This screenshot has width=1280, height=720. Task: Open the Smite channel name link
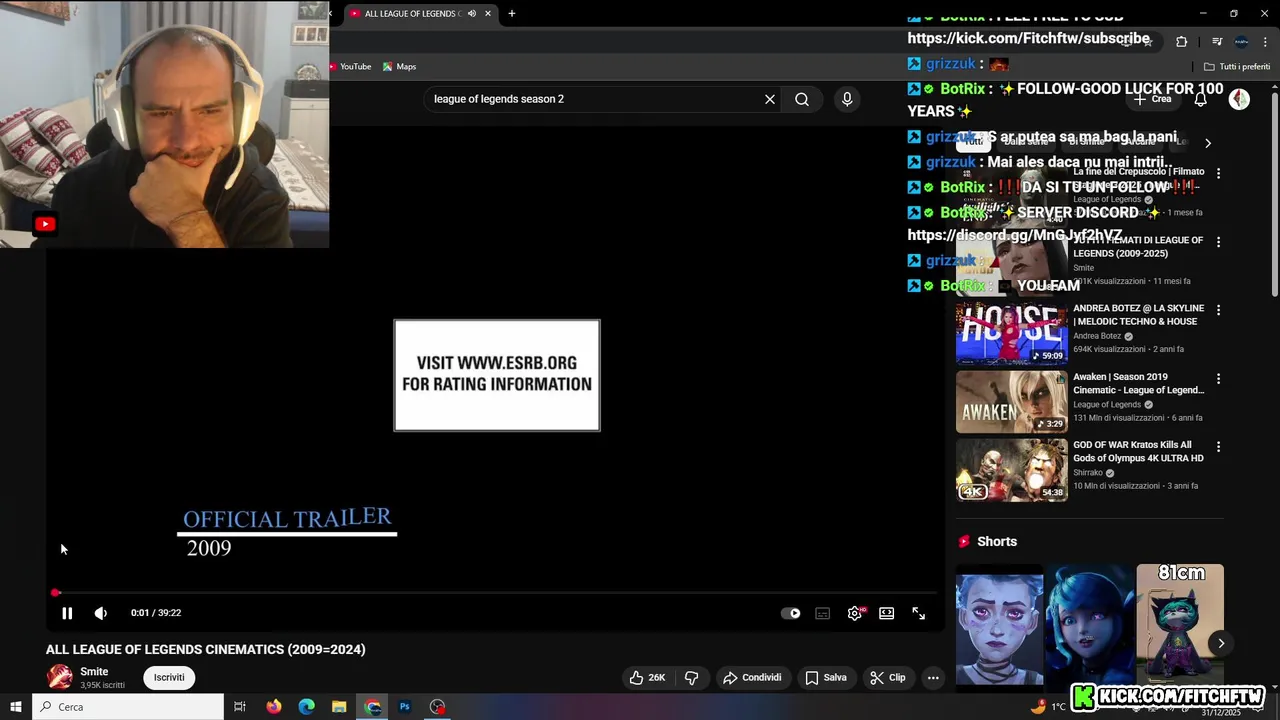(x=94, y=672)
